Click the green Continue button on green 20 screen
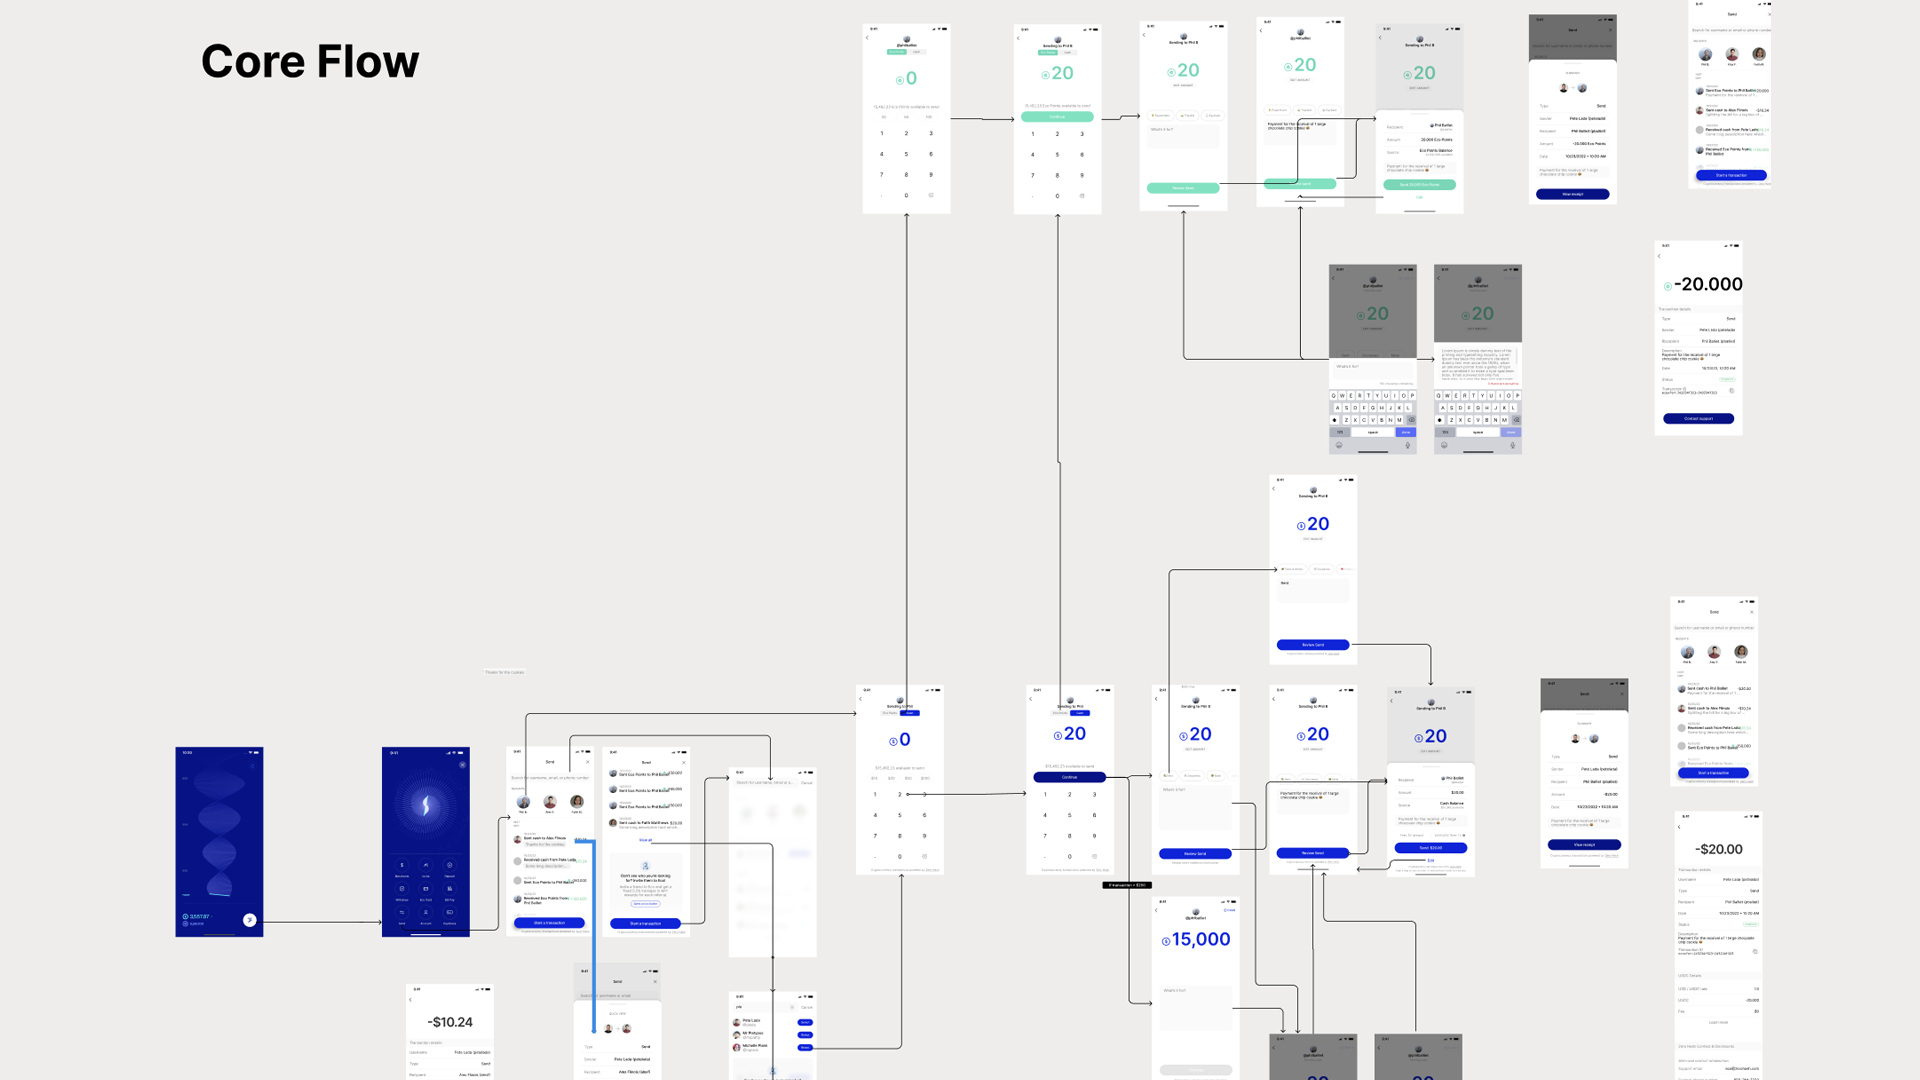Image resolution: width=1920 pixels, height=1080 pixels. click(1057, 117)
